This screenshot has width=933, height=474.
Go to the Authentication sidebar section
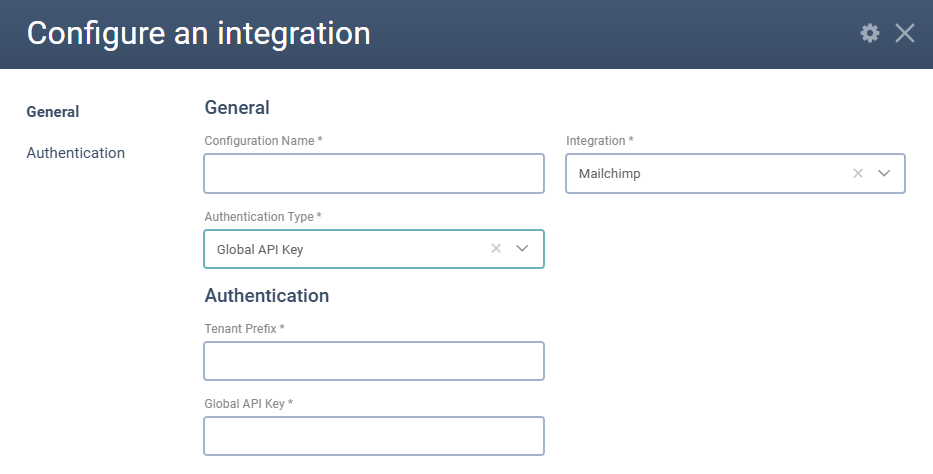(x=76, y=153)
